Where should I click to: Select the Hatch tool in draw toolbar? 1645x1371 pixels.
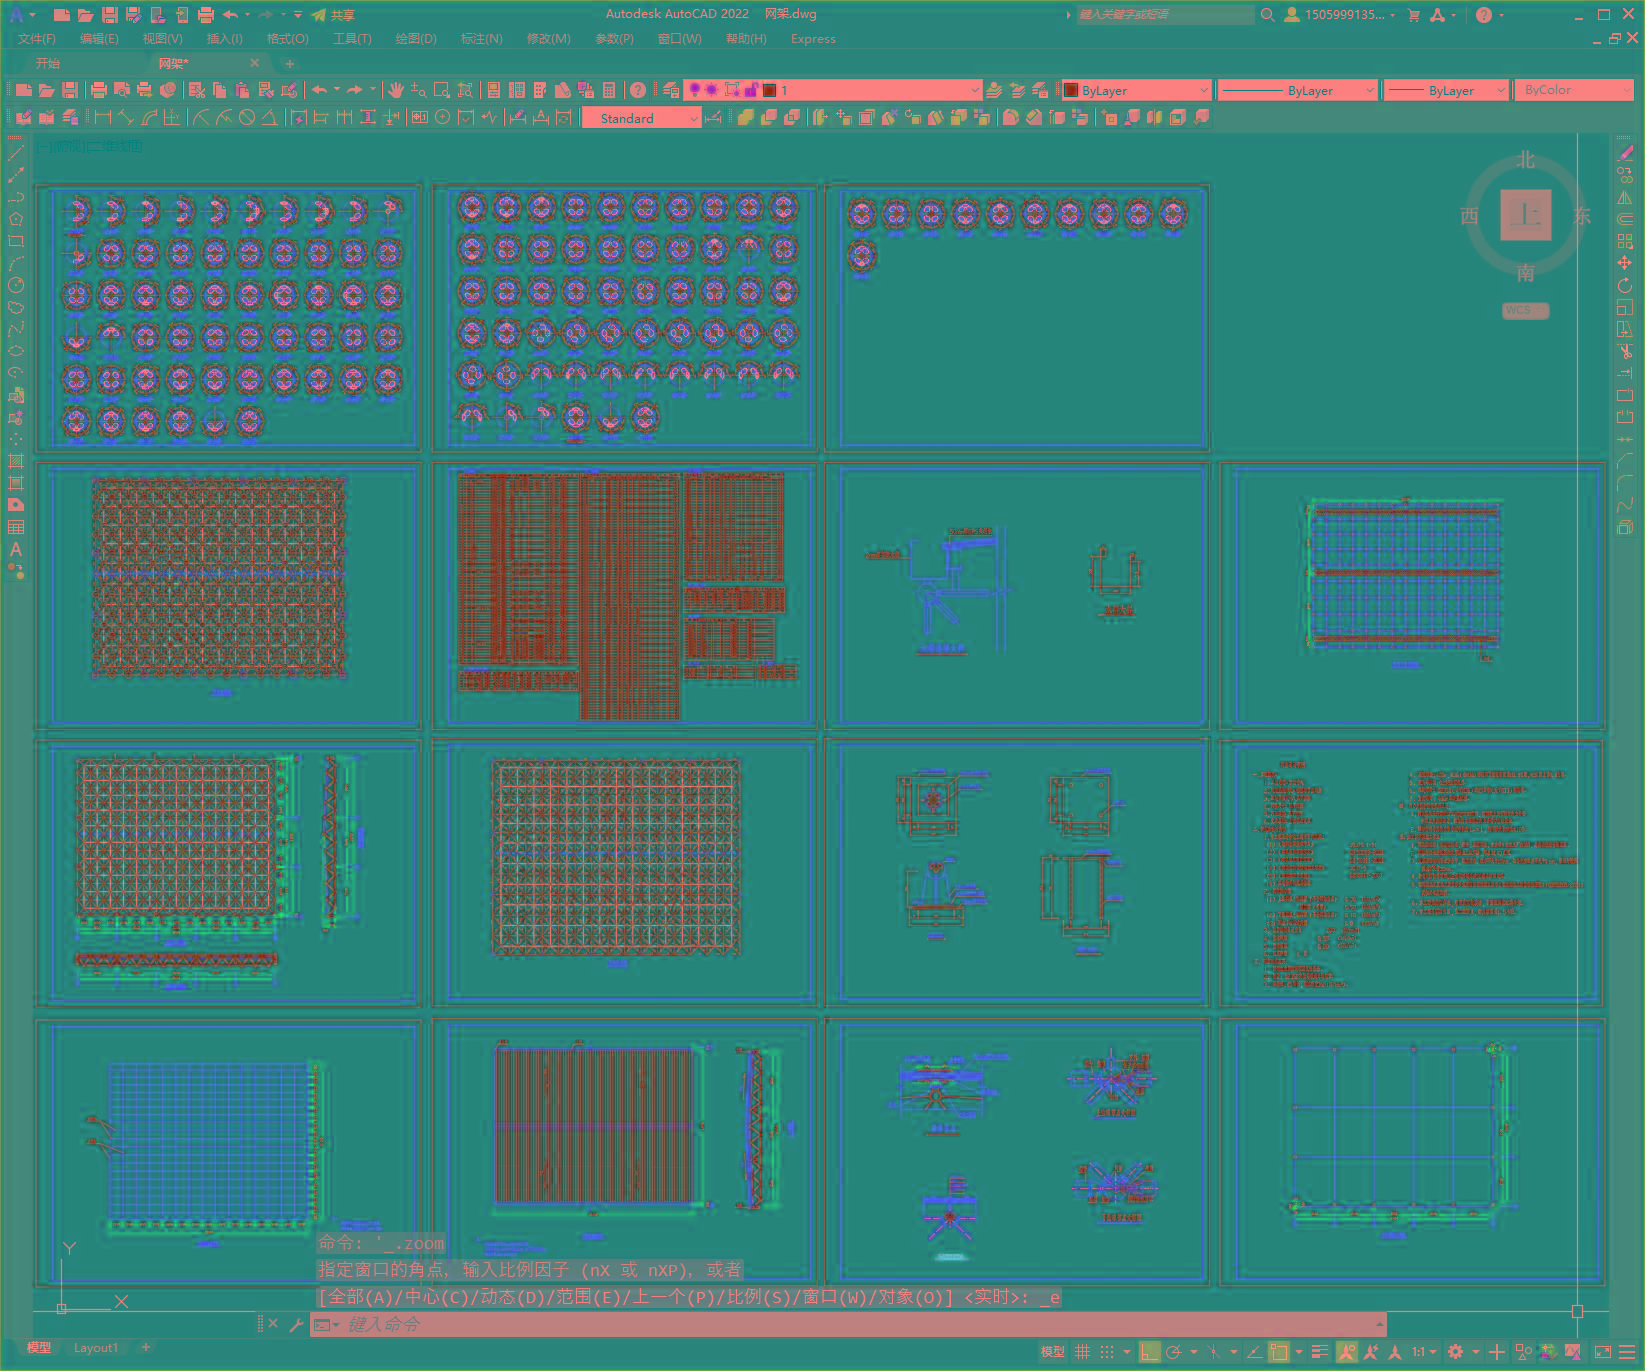click(16, 461)
